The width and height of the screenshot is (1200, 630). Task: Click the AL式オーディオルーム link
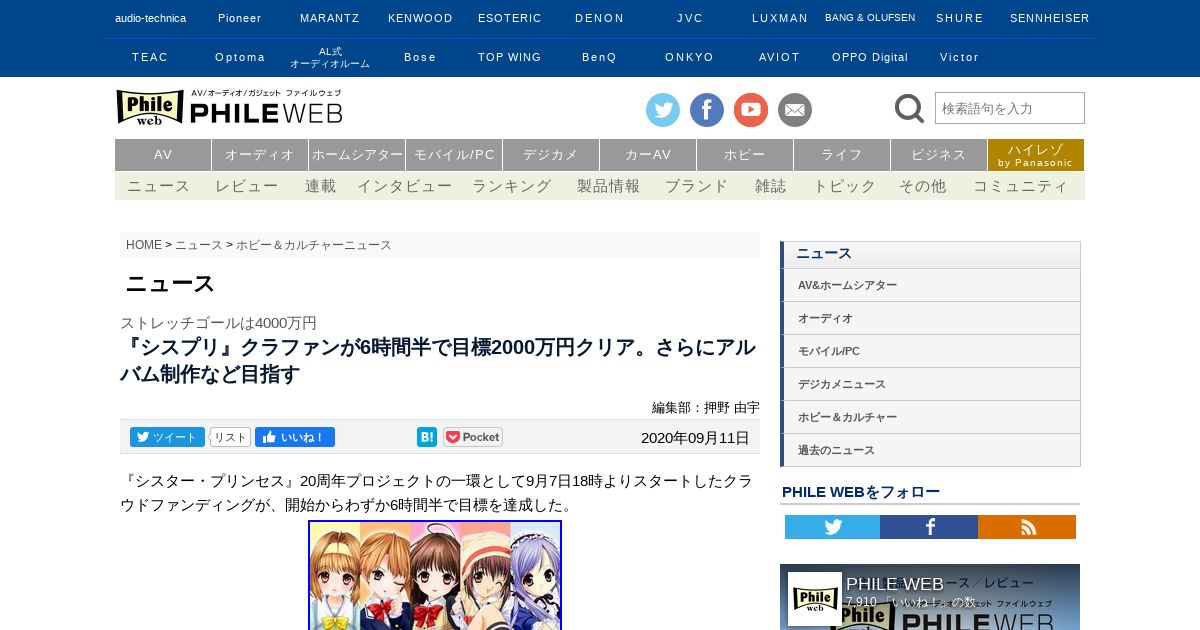(x=330, y=57)
